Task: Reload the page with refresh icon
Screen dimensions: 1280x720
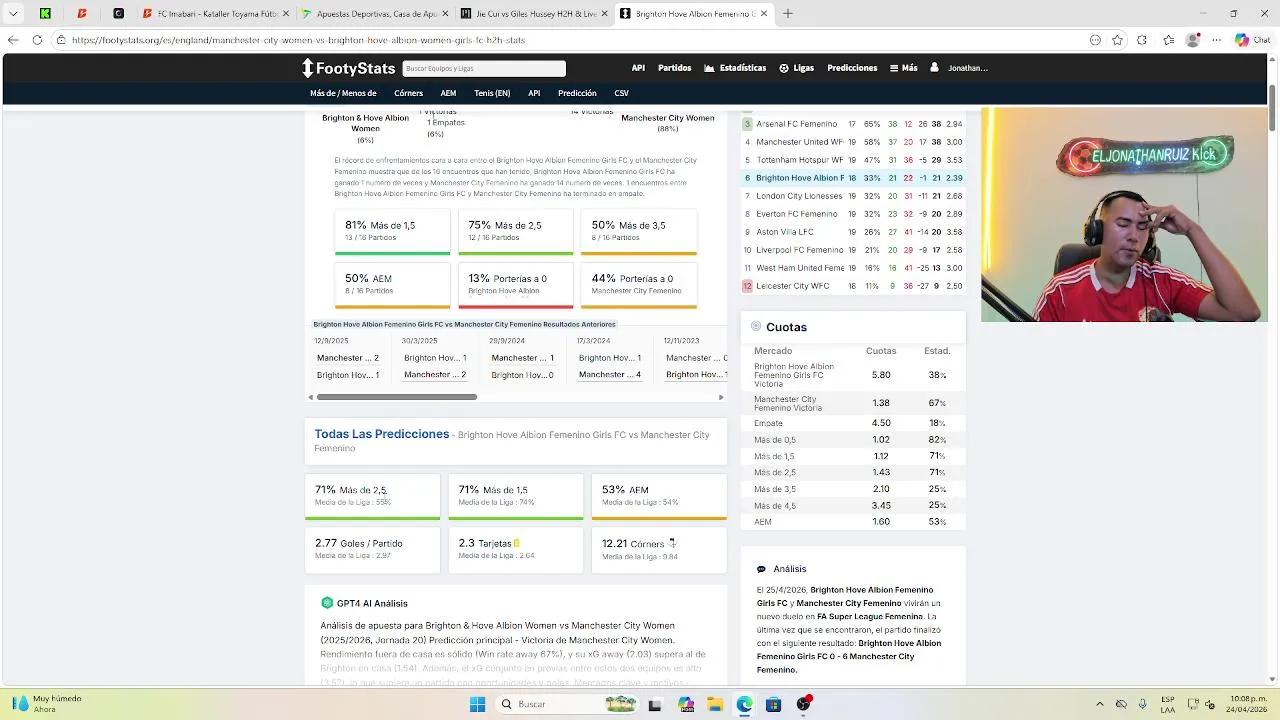Action: click(x=37, y=40)
